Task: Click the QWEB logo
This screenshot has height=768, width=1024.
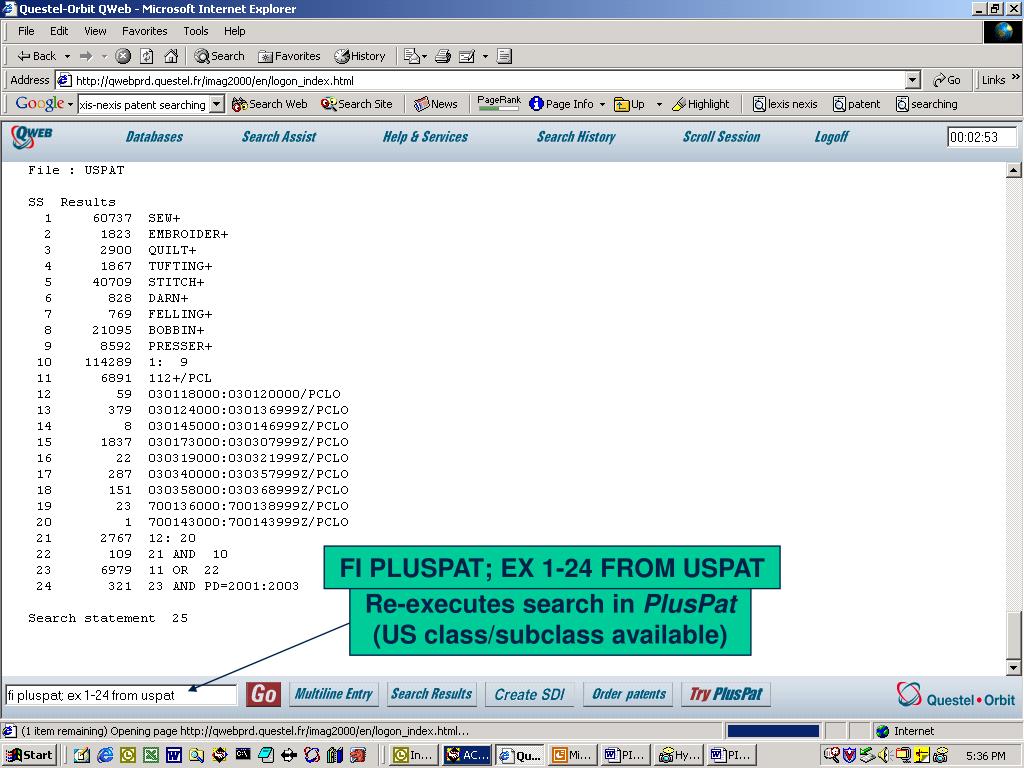Action: pos(31,136)
